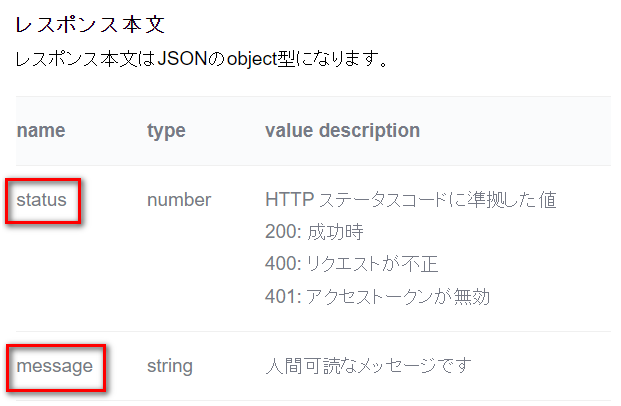Click the word object型 in the sentence
Image resolution: width=621 pixels, height=406 pixels.
(261, 59)
